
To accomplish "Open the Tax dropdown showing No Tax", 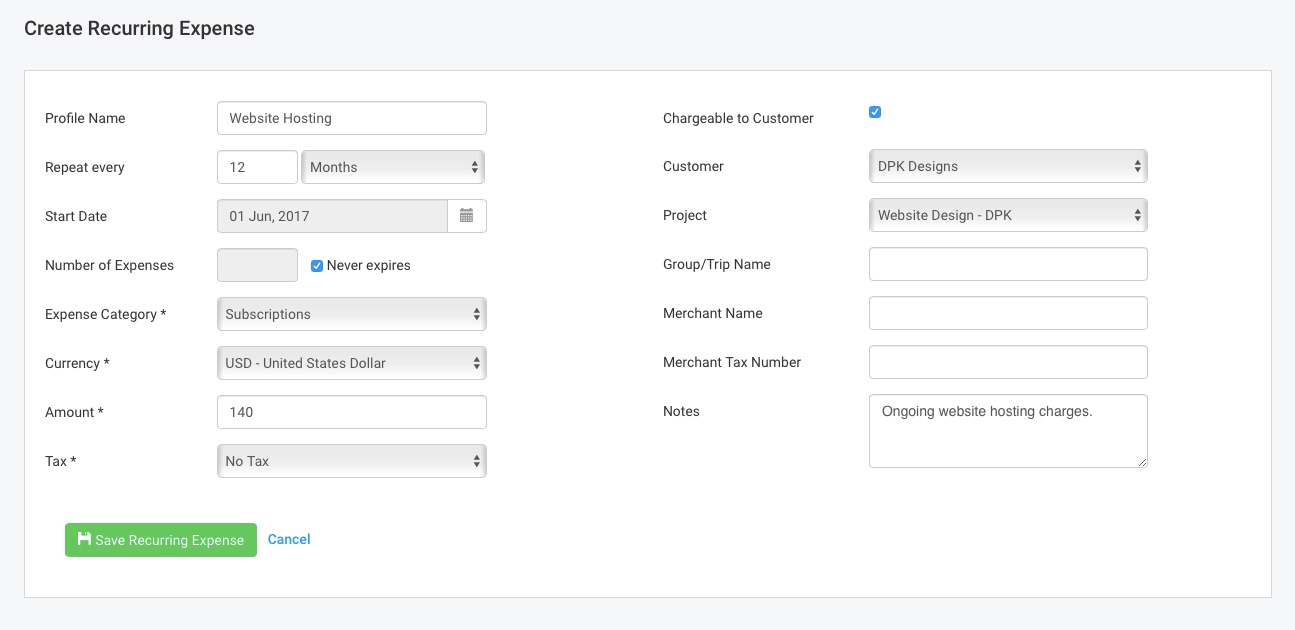I will [351, 460].
